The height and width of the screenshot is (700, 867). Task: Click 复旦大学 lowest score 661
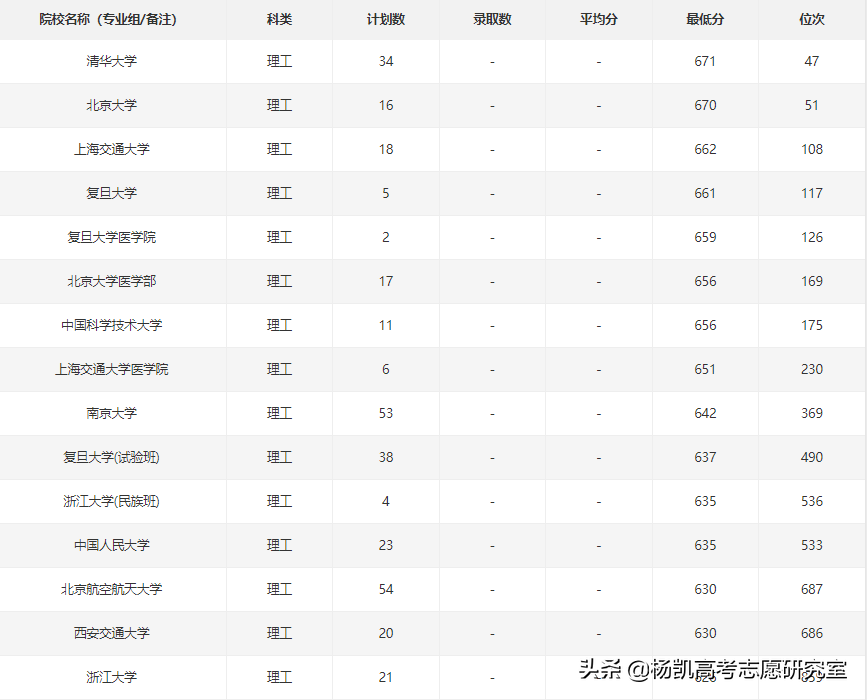(705, 193)
